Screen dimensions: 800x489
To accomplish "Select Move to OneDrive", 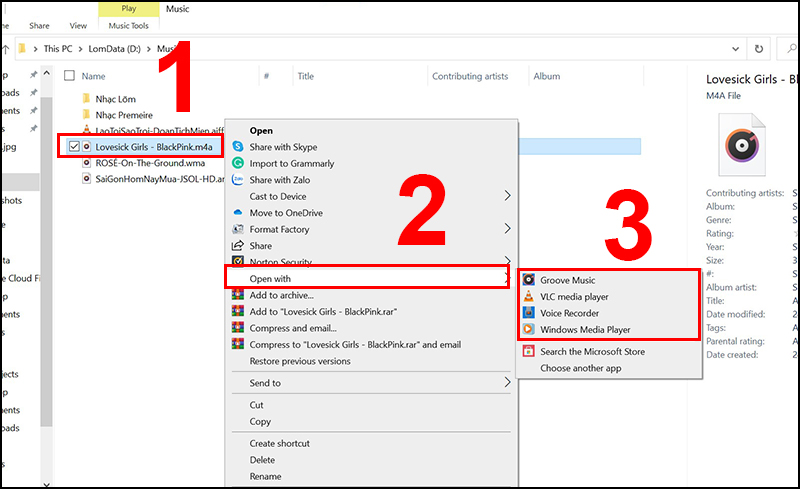I will 286,213.
